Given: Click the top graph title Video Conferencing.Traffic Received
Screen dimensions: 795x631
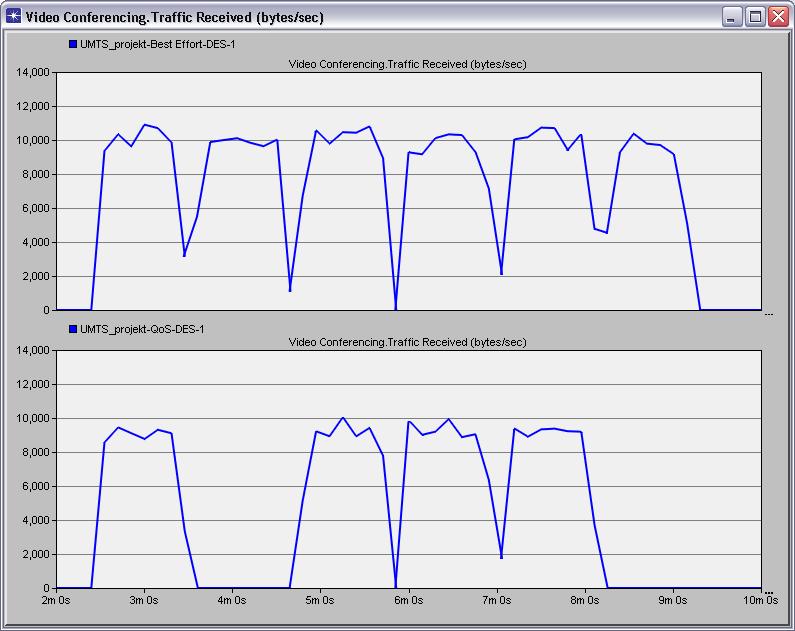Looking at the screenshot, I should [408, 64].
